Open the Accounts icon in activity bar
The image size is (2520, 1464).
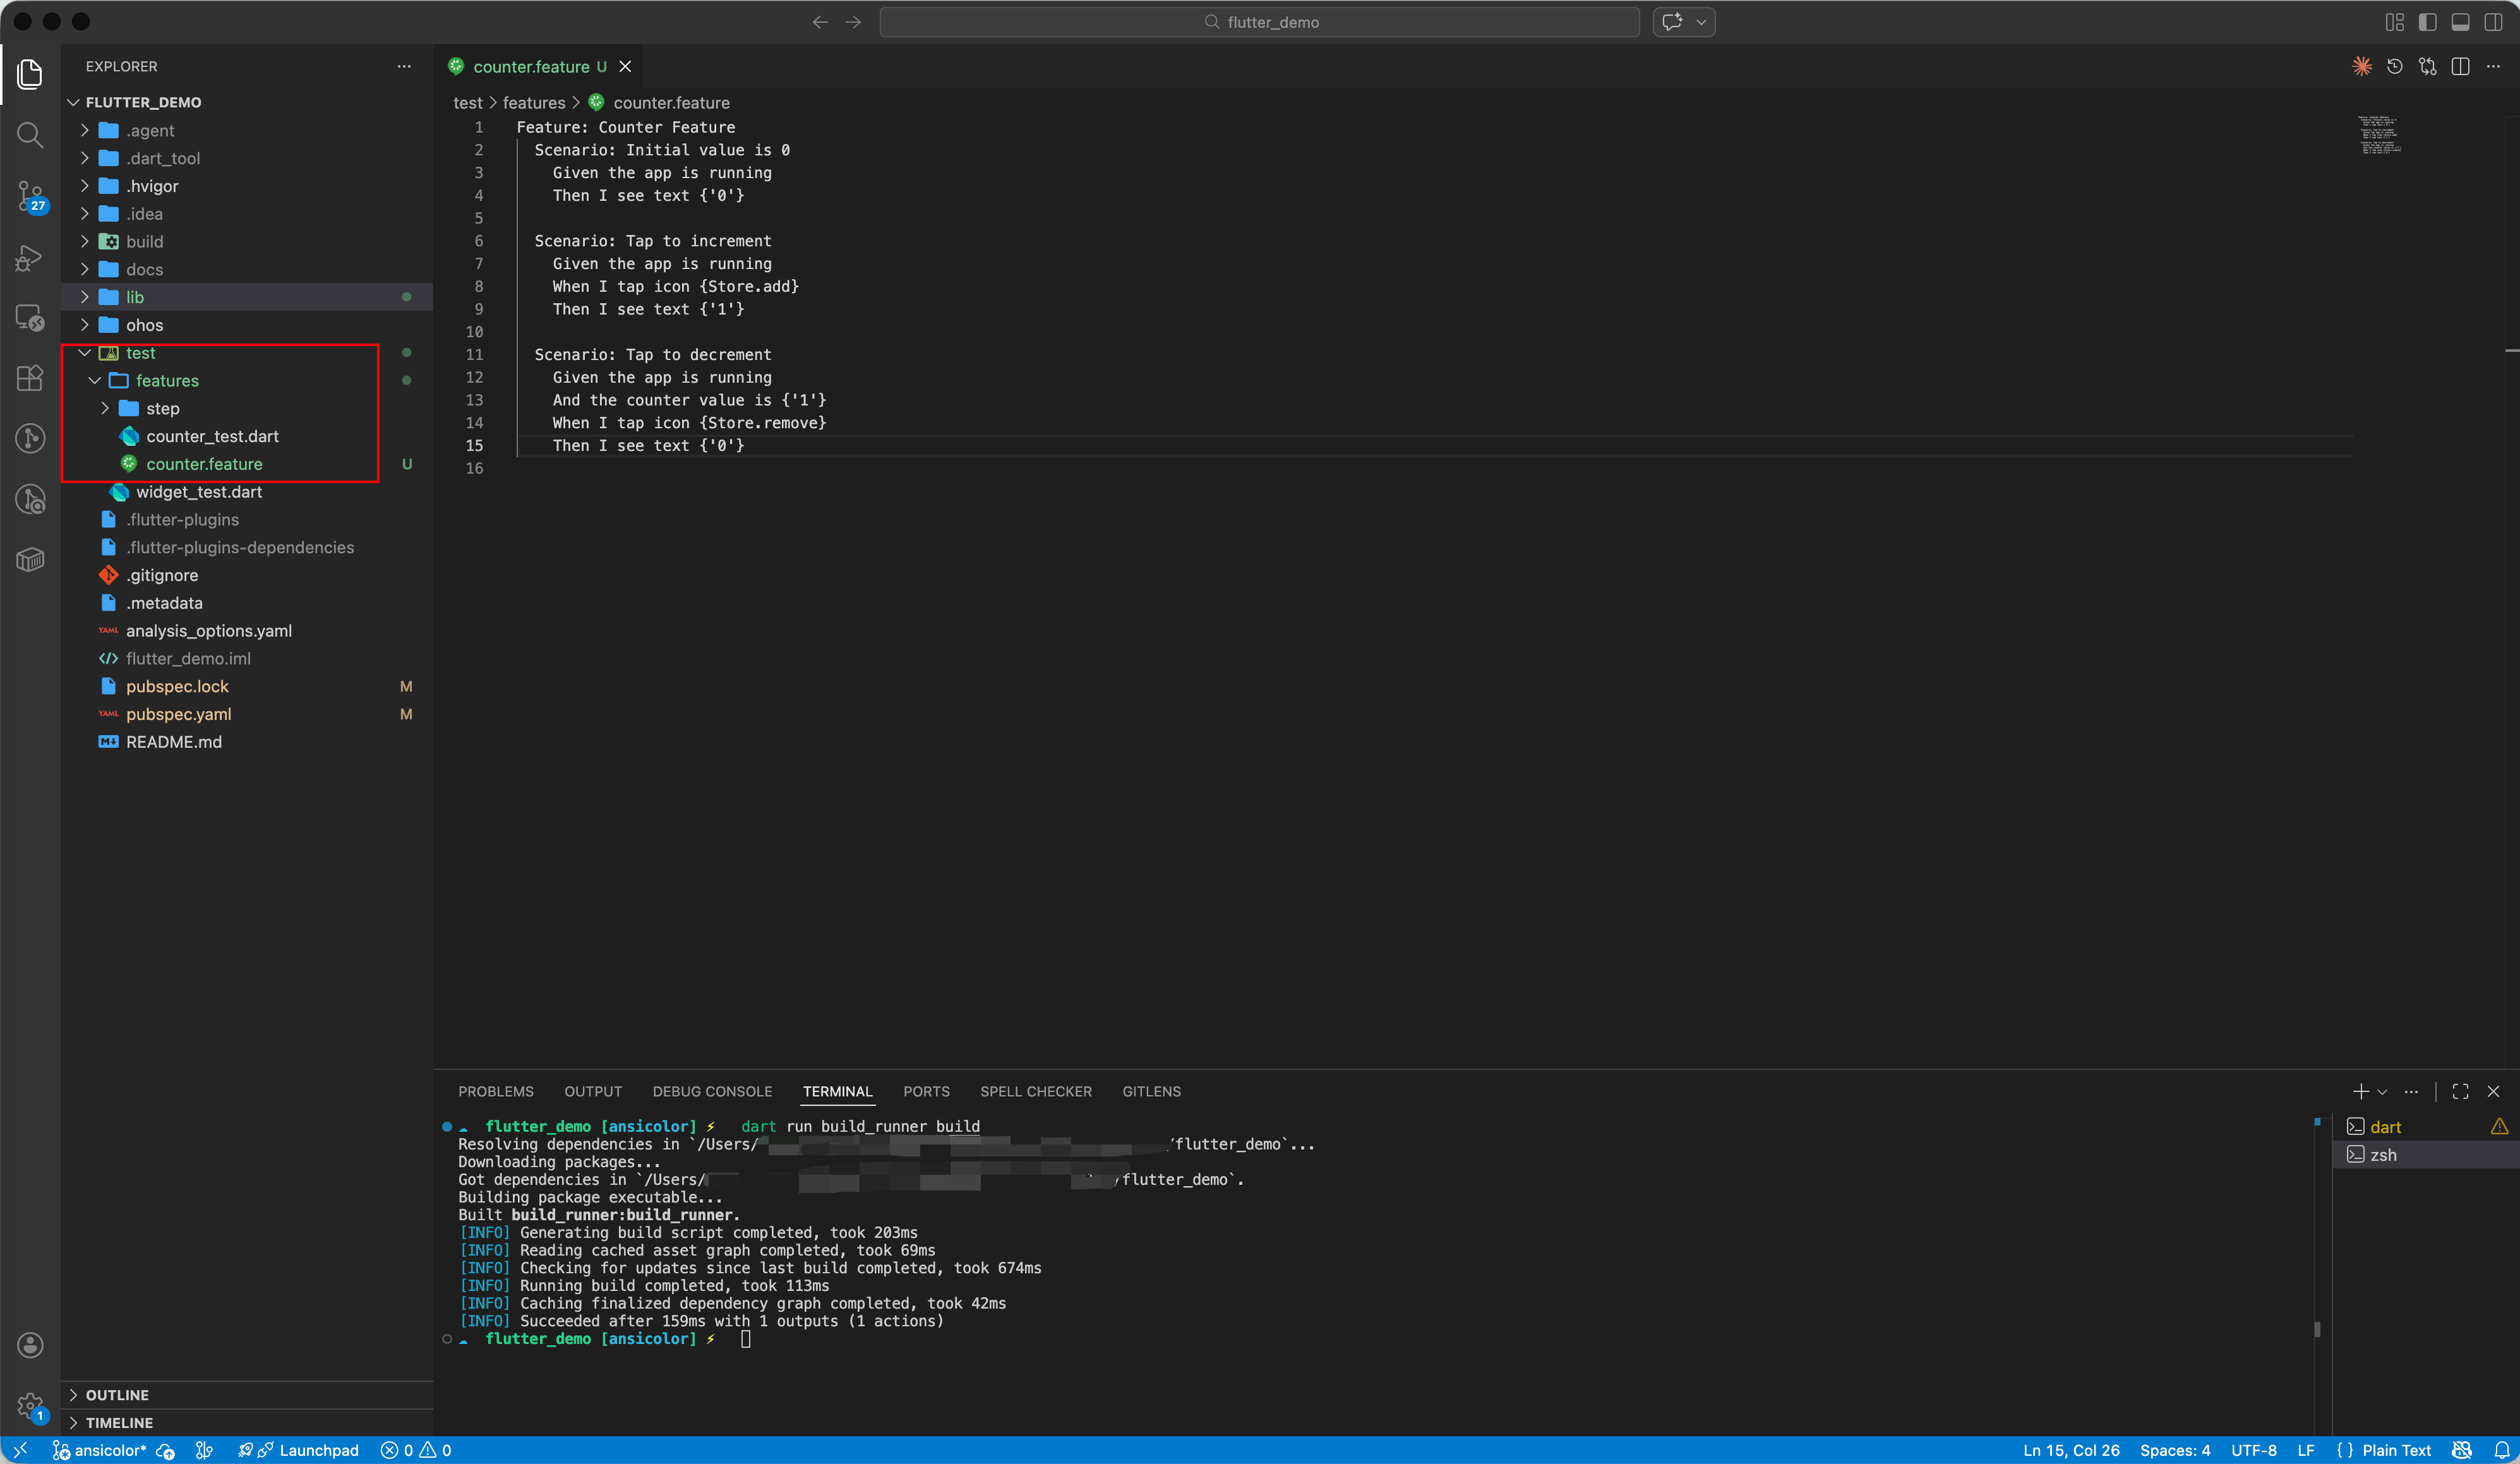pos(30,1345)
